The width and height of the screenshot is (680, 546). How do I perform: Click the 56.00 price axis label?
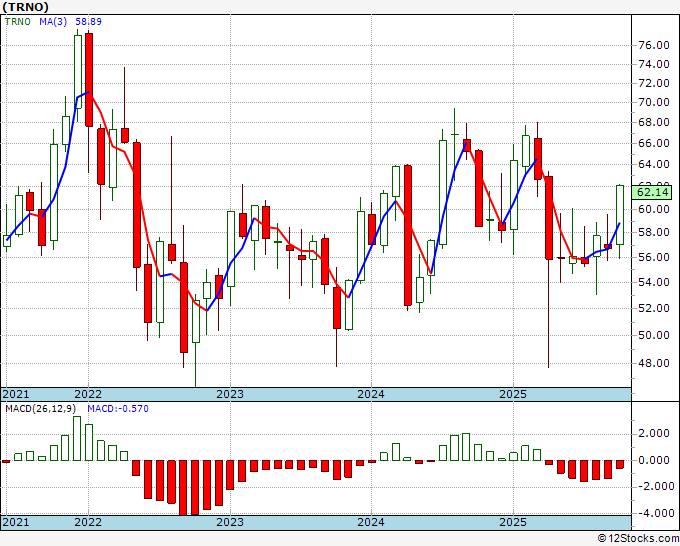coord(654,257)
